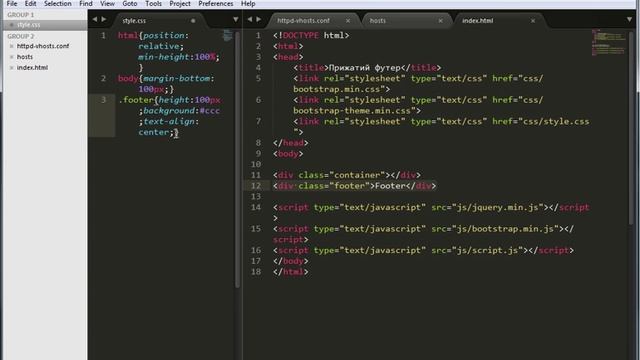Click .footer selector in style.css
This screenshot has width=640, height=360.
(136, 100)
